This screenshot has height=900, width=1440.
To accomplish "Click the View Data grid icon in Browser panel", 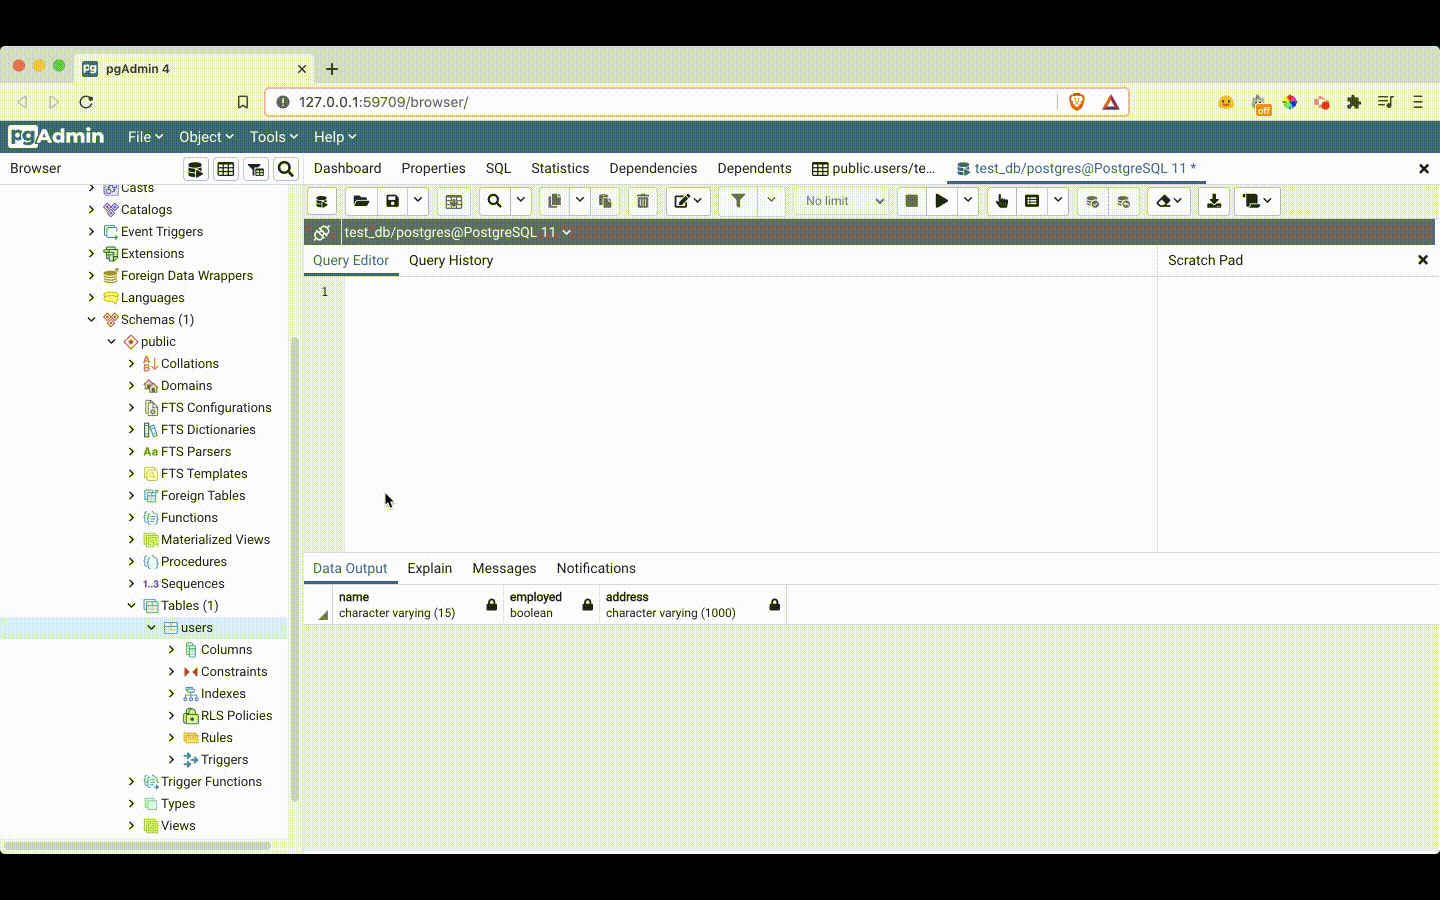I will pyautogui.click(x=226, y=169).
